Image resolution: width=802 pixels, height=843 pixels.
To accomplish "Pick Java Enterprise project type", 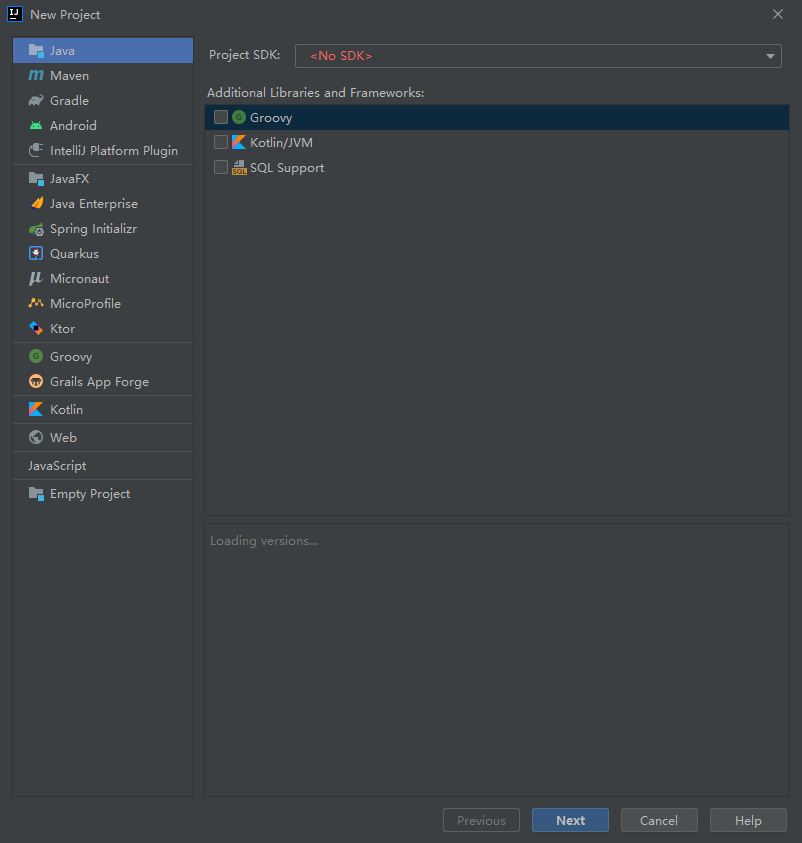I will click(x=103, y=204).
